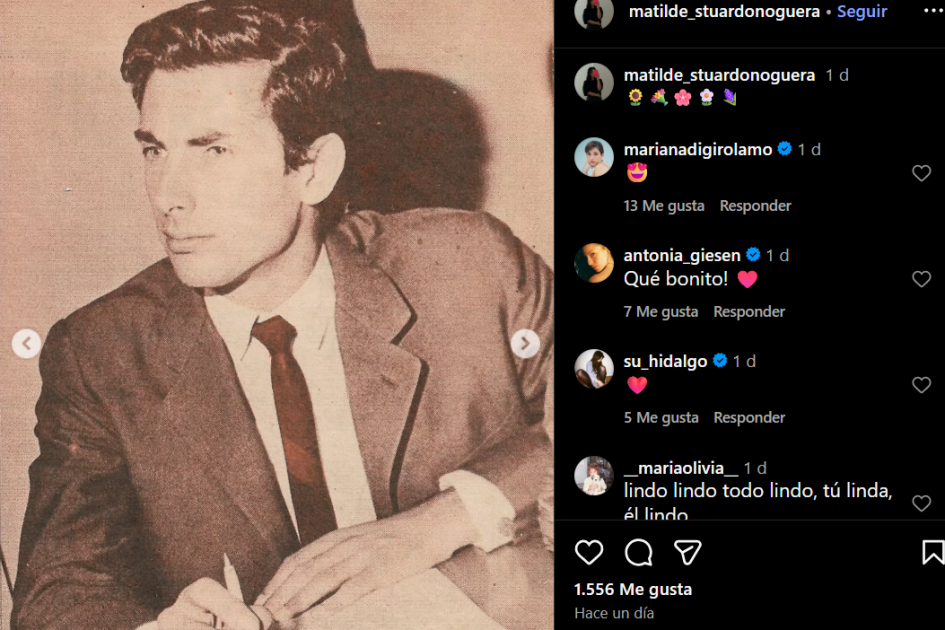Like marianadigirolamo's comment
Image resolution: width=945 pixels, height=630 pixels.
pos(921,173)
